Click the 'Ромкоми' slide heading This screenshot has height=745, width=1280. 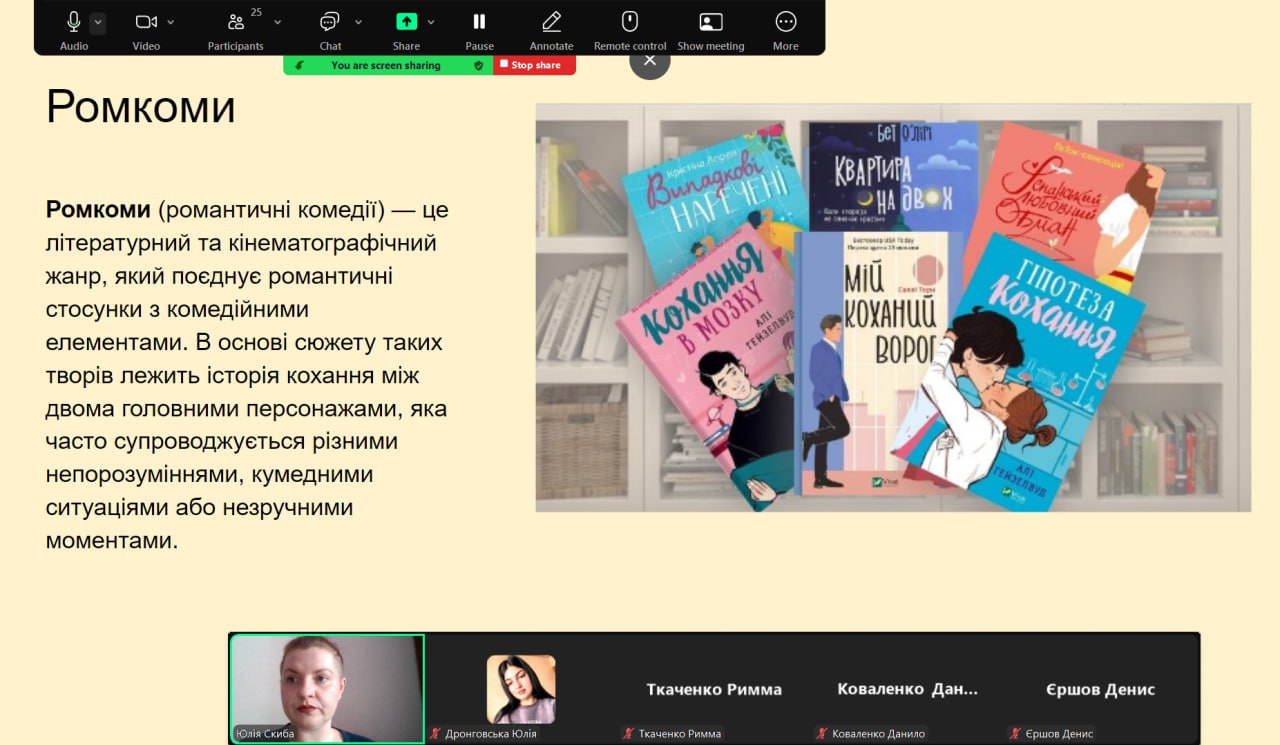click(141, 107)
